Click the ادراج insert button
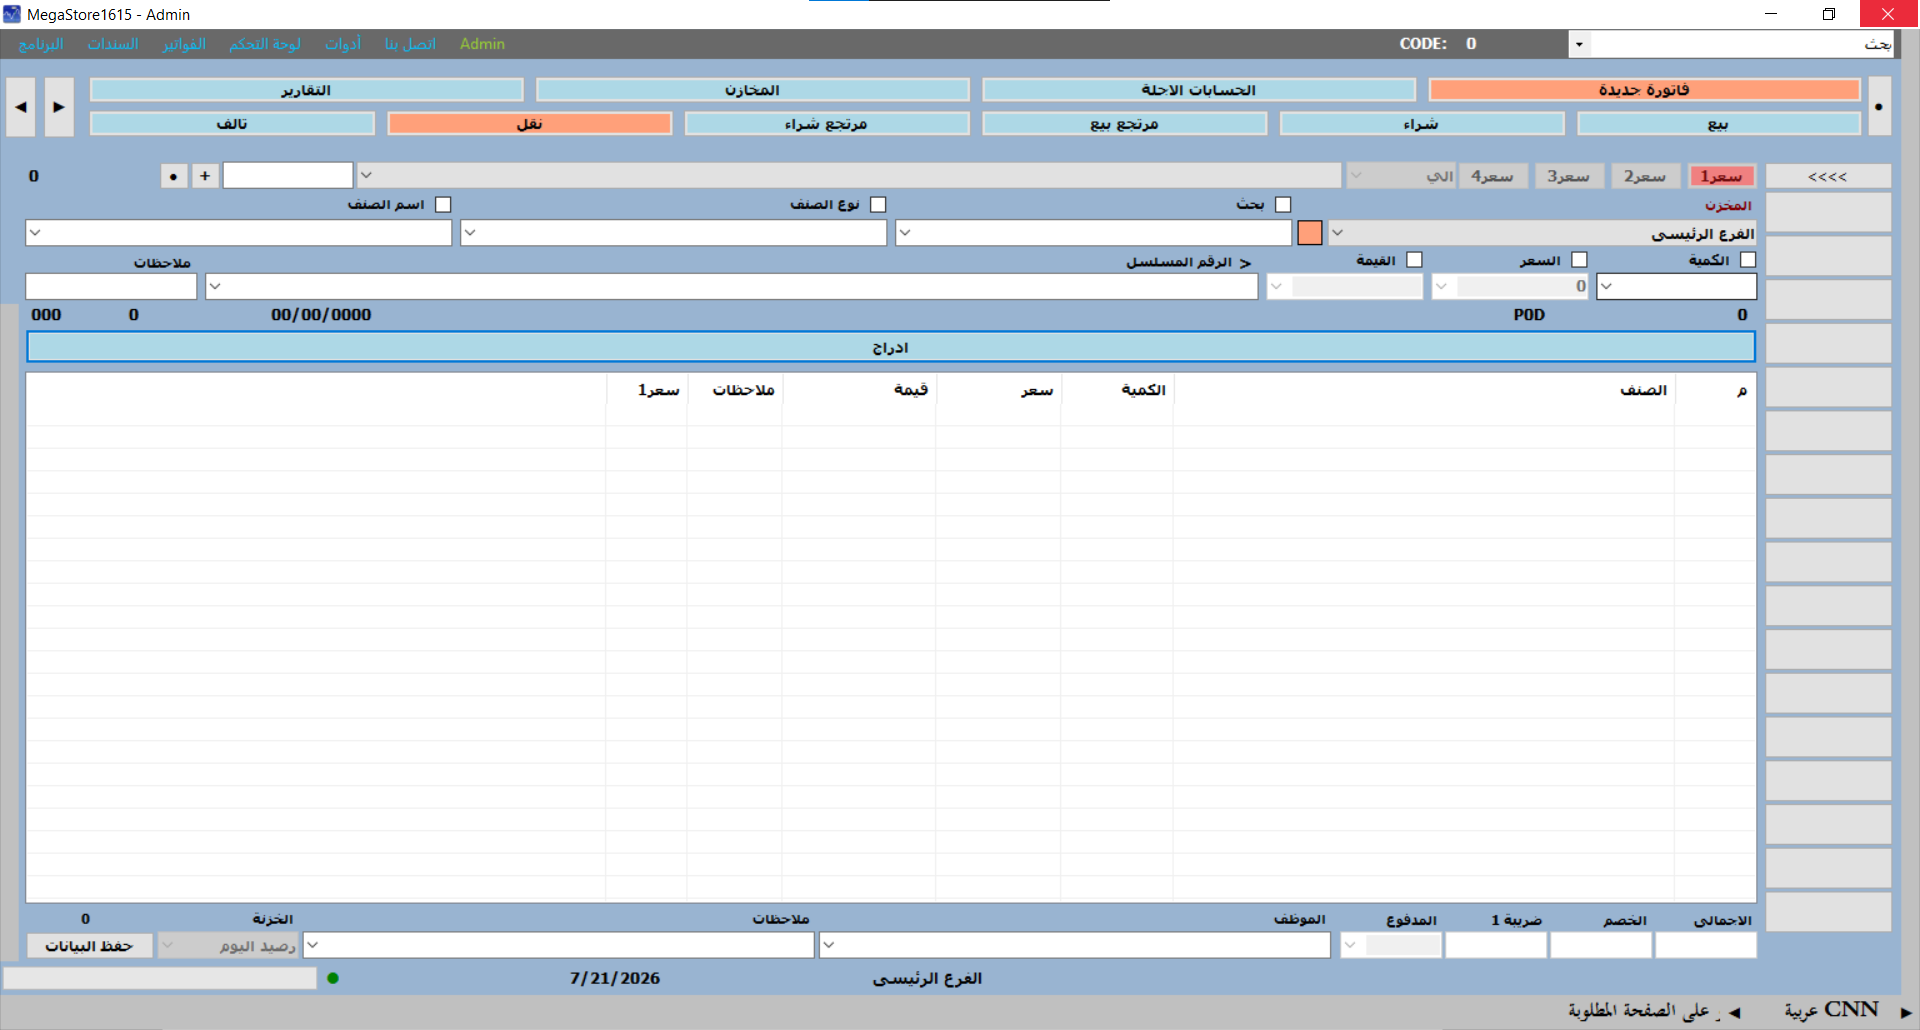1920x1030 pixels. point(890,347)
